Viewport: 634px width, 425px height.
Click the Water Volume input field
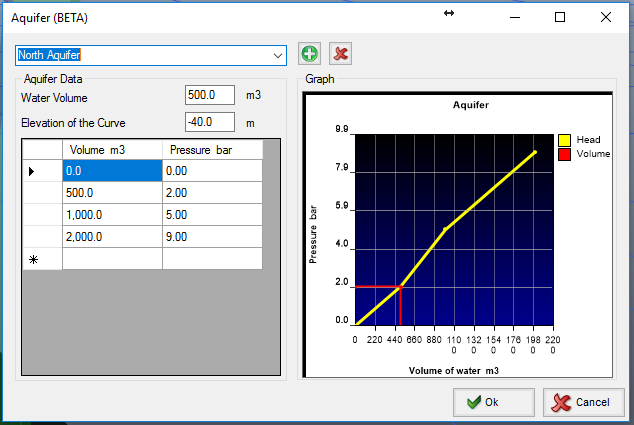coord(210,96)
